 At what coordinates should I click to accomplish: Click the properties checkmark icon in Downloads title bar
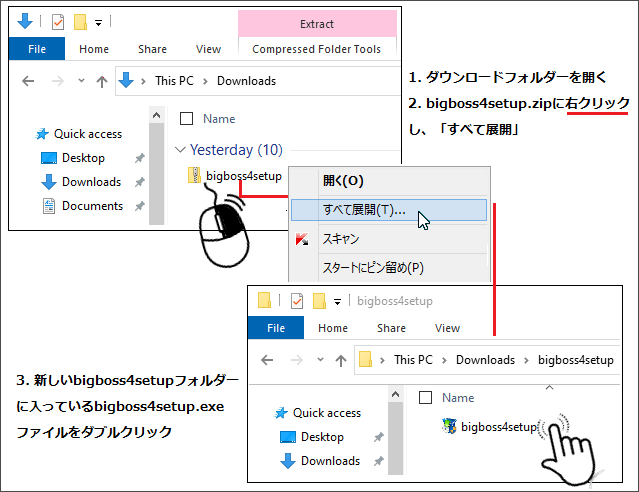[58, 22]
